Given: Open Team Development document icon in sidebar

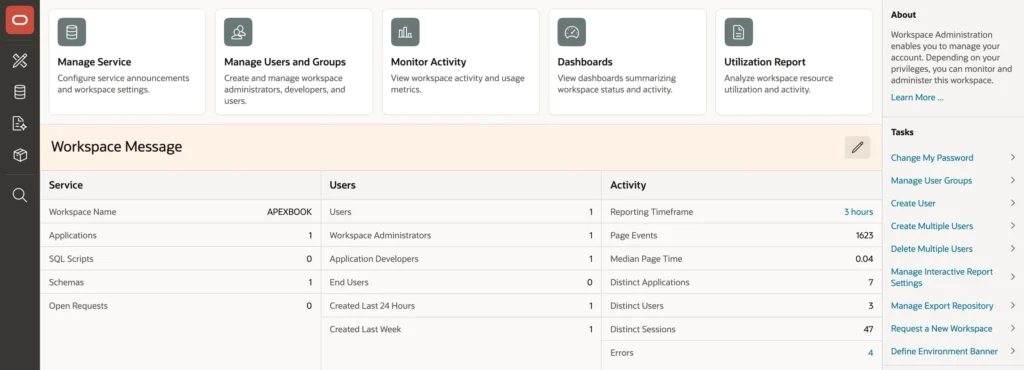Looking at the screenshot, I should [20, 123].
